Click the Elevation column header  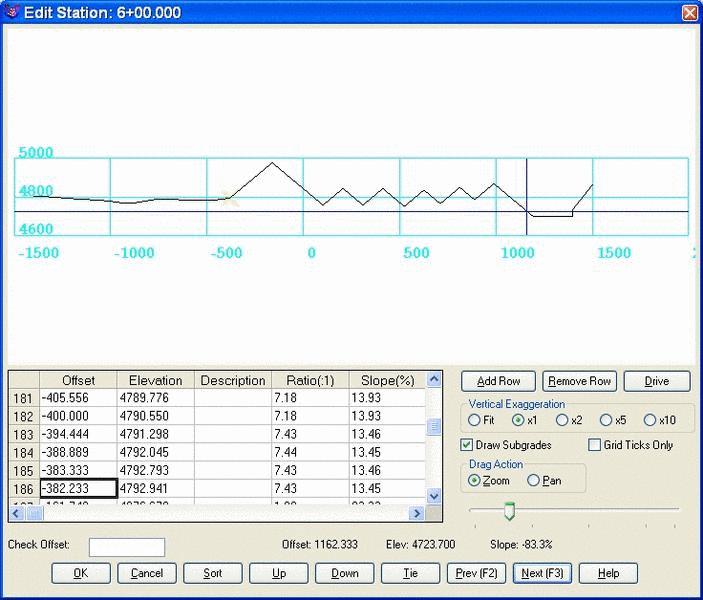[x=156, y=380]
